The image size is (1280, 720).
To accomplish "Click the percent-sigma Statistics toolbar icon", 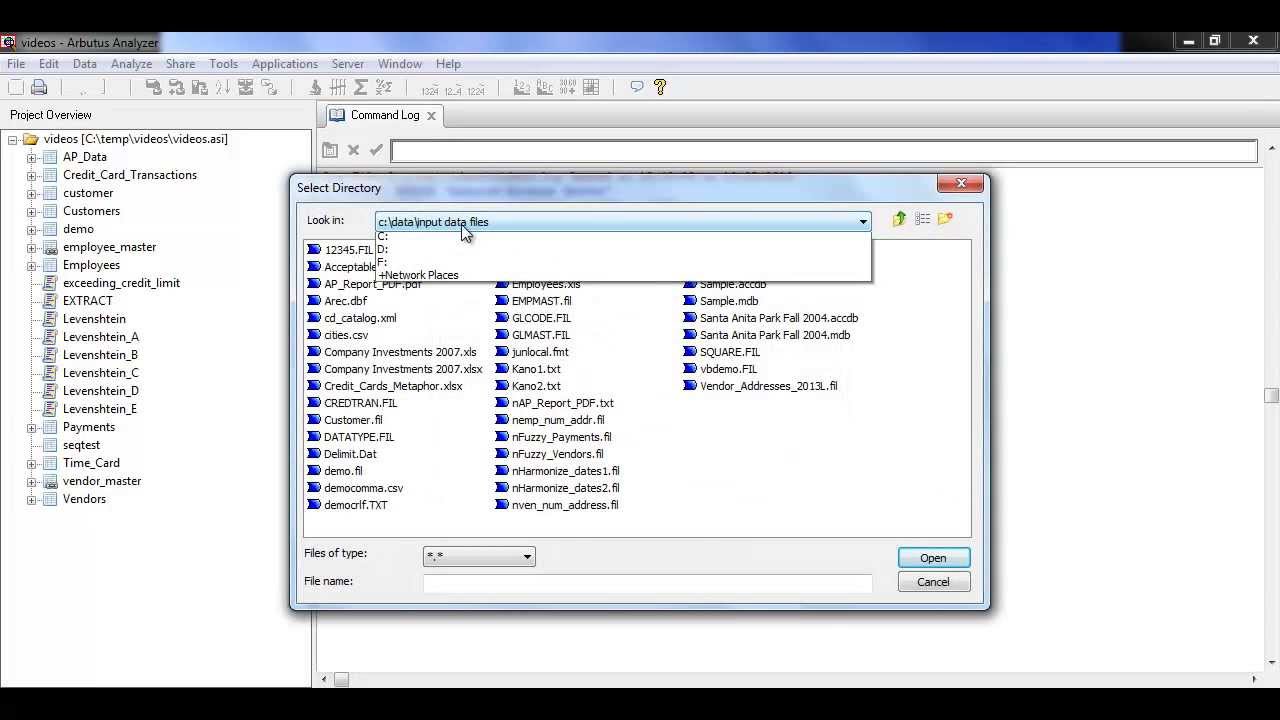I will [x=383, y=87].
